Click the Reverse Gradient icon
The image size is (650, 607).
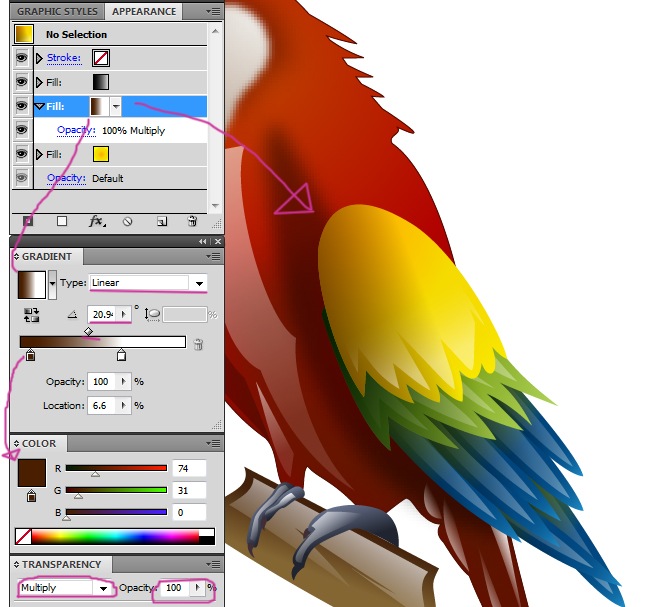point(30,314)
